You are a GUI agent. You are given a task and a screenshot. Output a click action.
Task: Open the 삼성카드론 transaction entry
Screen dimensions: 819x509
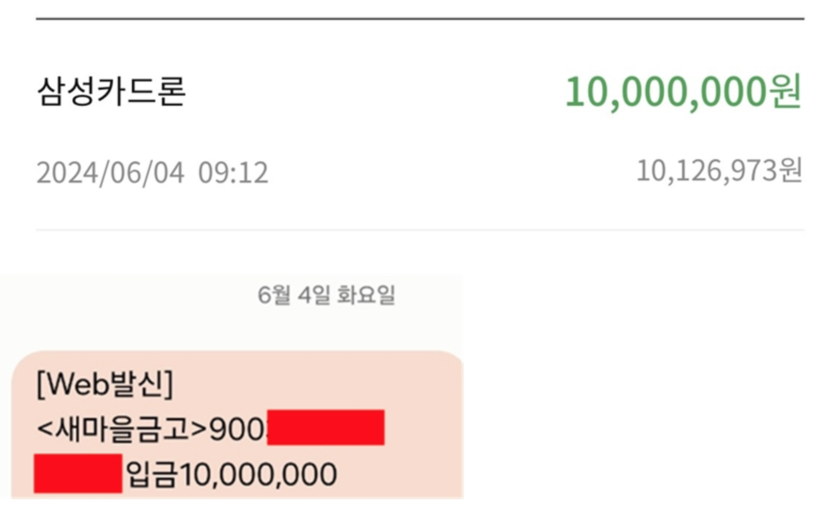coord(111,92)
